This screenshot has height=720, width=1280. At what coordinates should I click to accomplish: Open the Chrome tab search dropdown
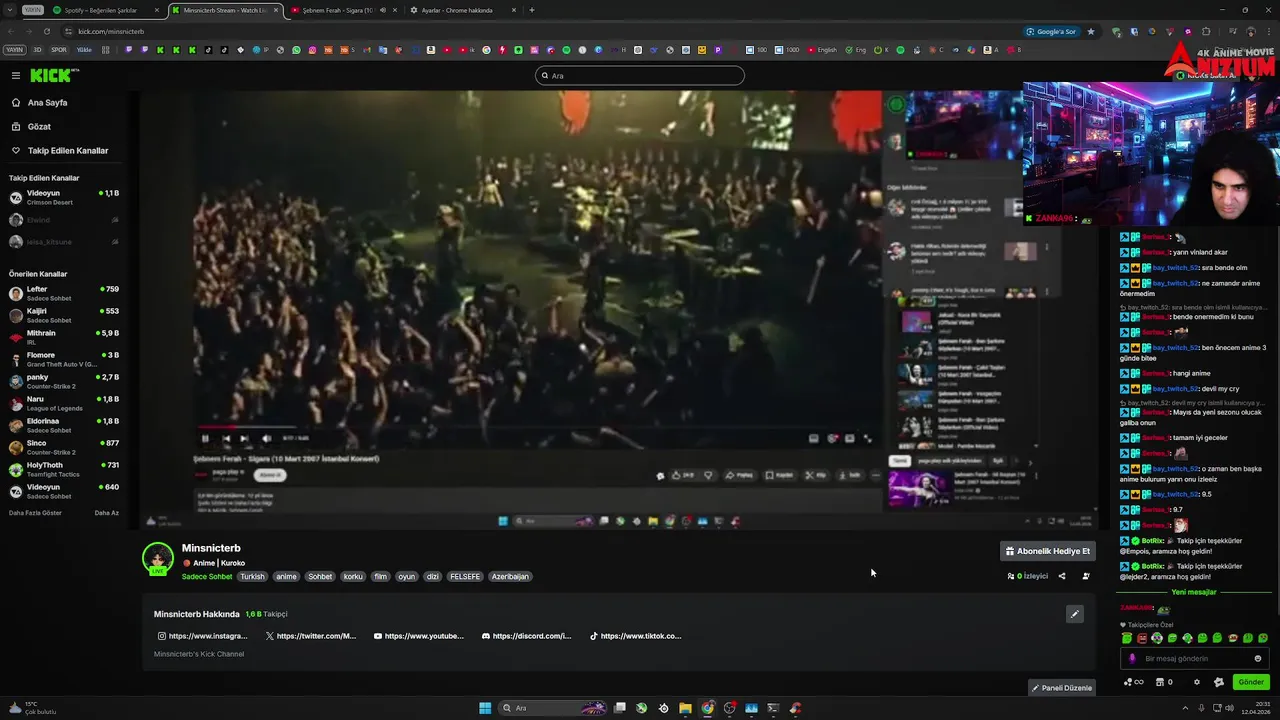point(8,10)
